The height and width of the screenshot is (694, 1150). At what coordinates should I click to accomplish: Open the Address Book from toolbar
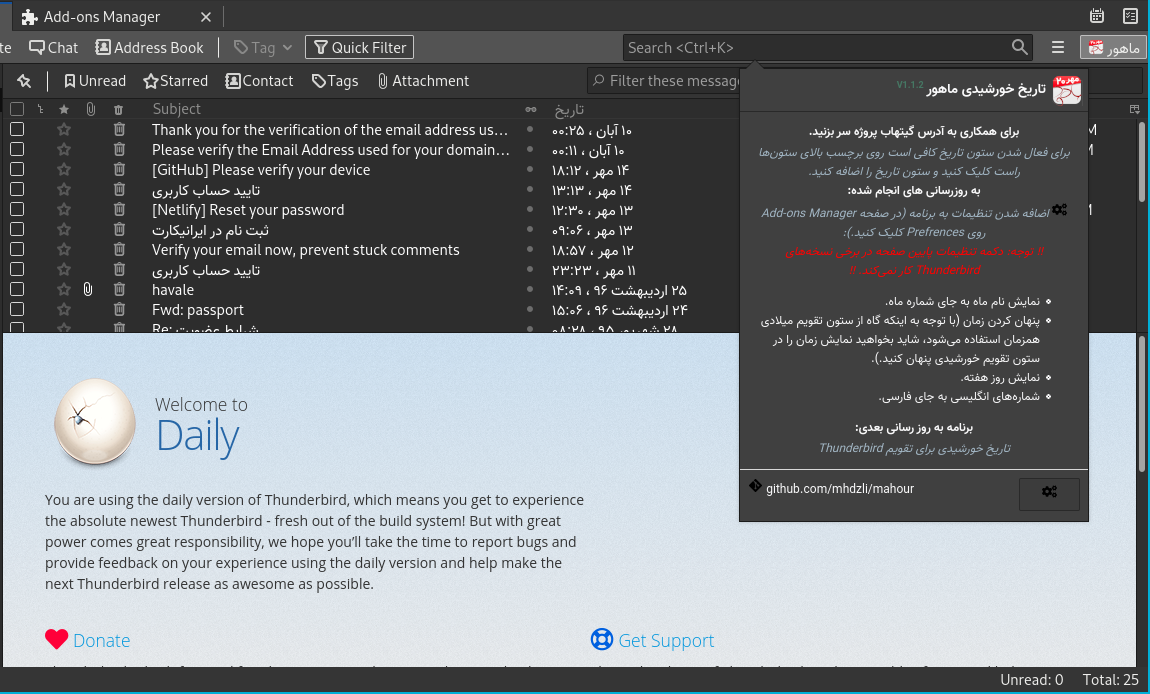click(x=149, y=47)
